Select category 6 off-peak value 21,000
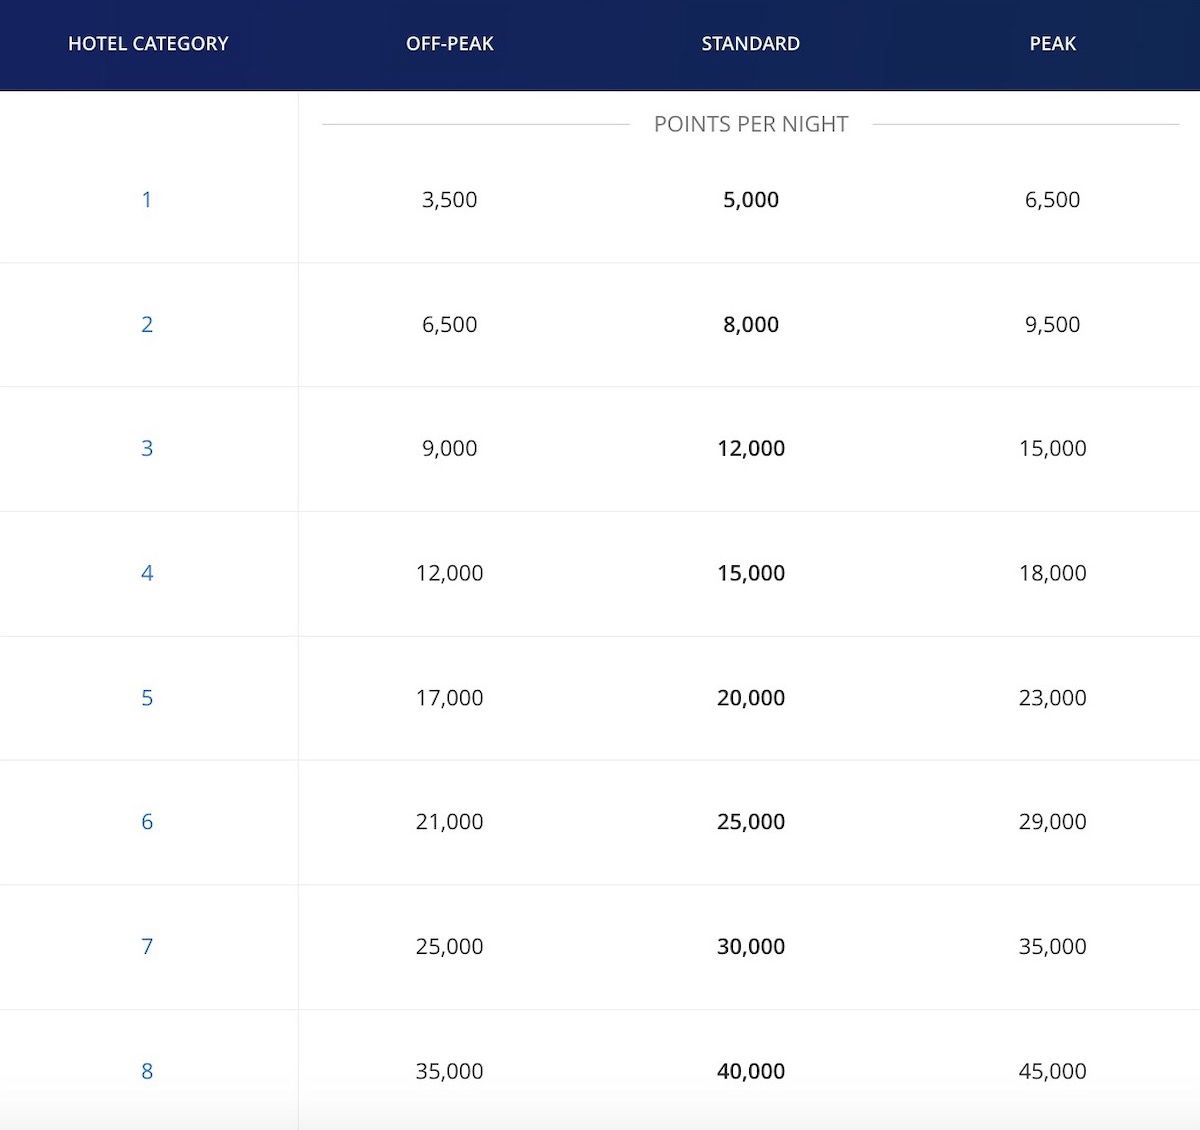Screen dimensions: 1200x1130 click(x=450, y=822)
